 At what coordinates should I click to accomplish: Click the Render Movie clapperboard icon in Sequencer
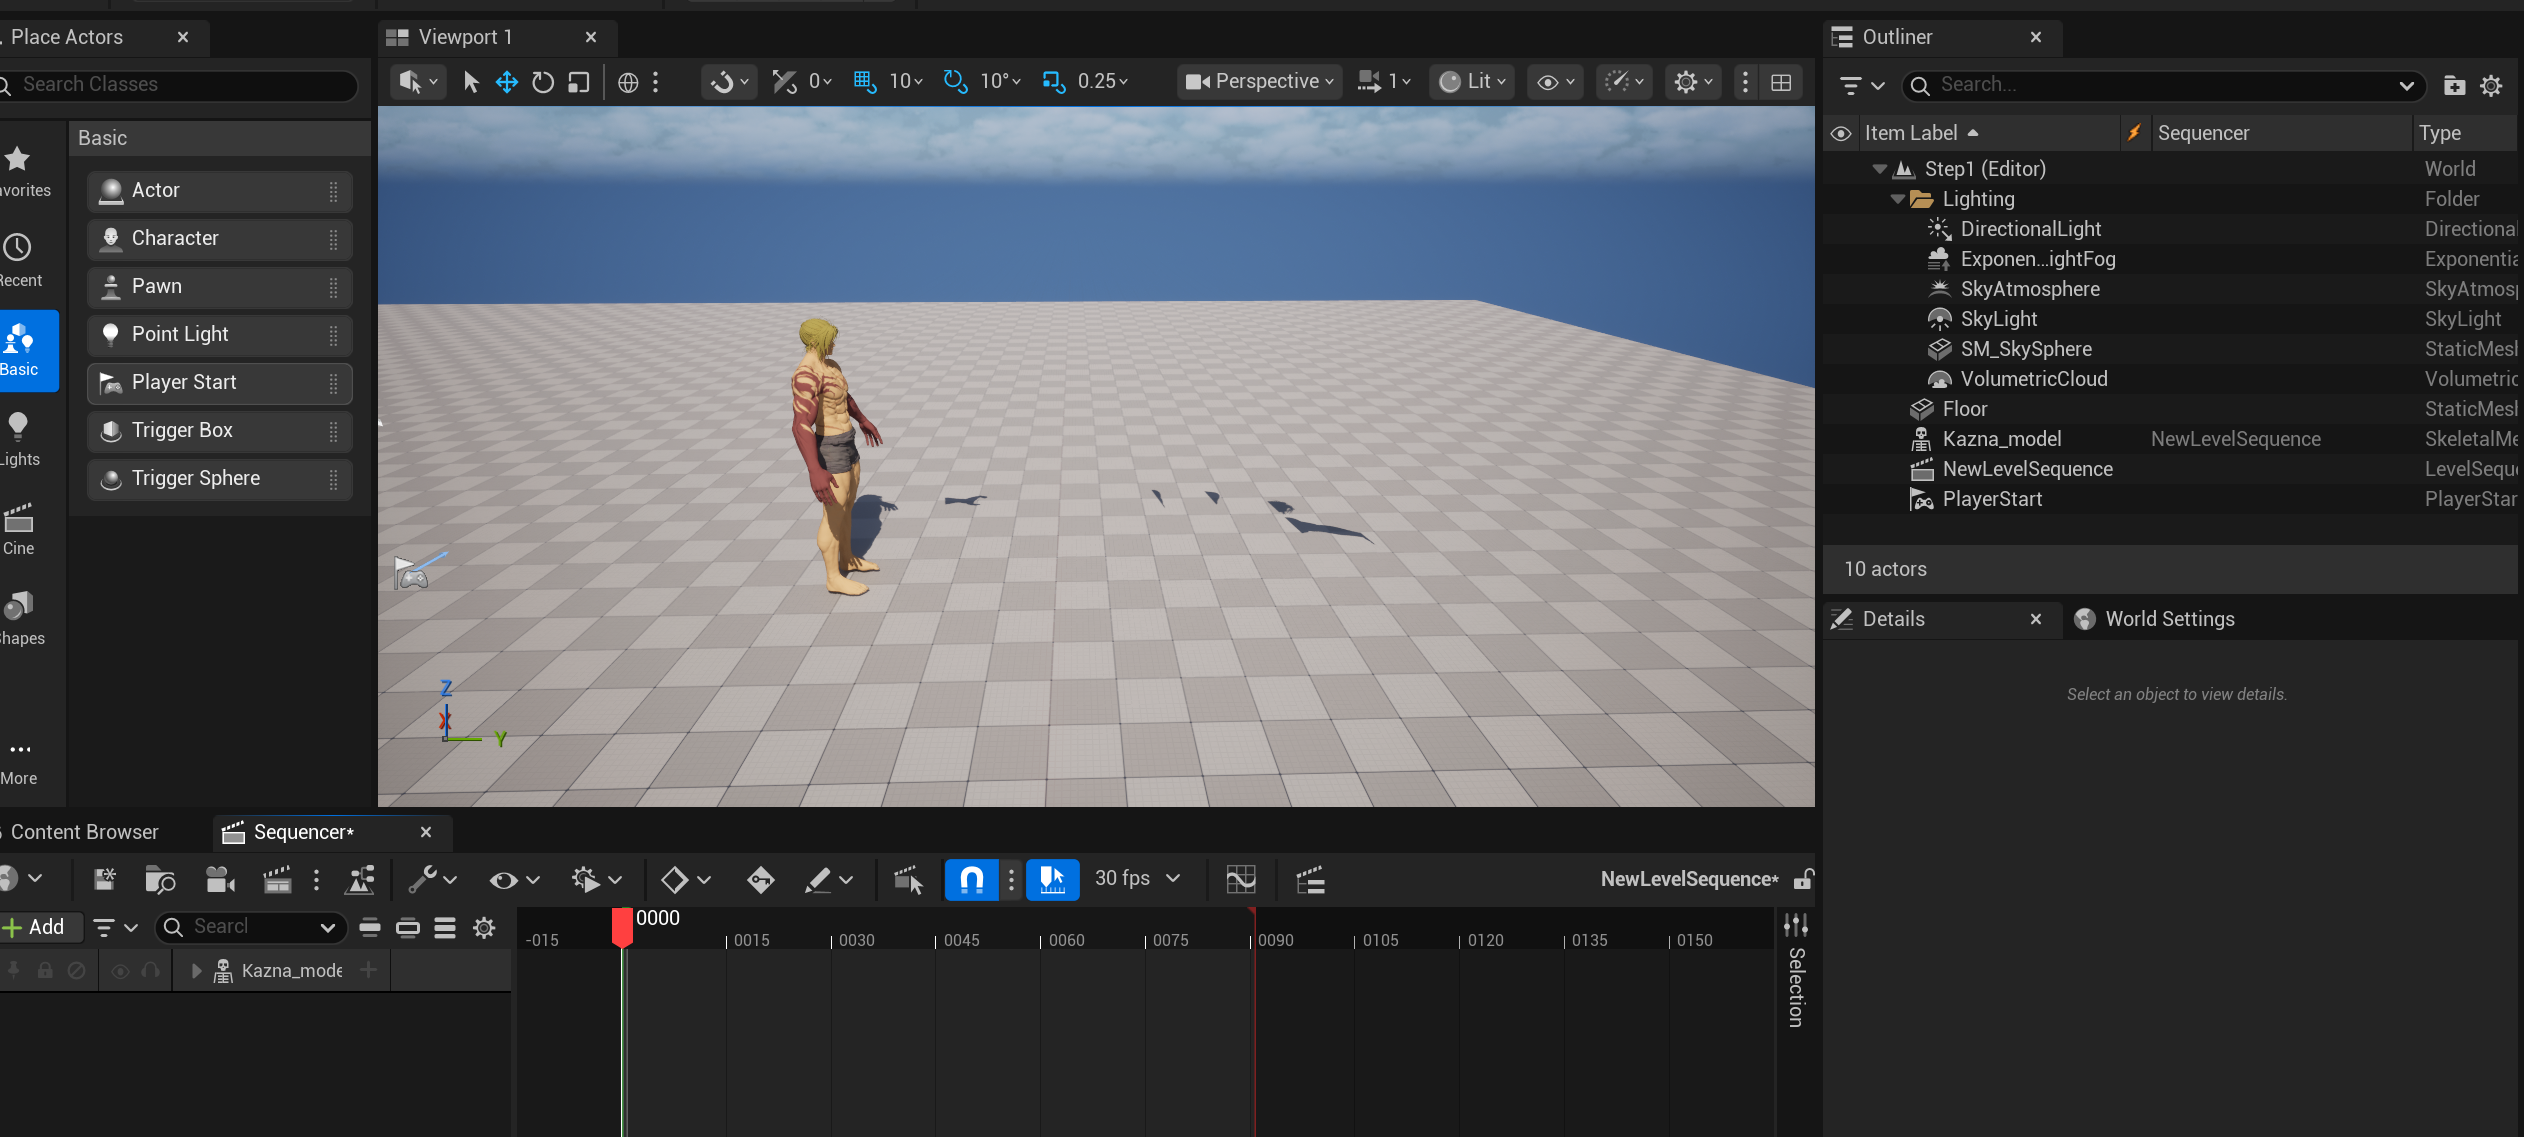tap(277, 879)
